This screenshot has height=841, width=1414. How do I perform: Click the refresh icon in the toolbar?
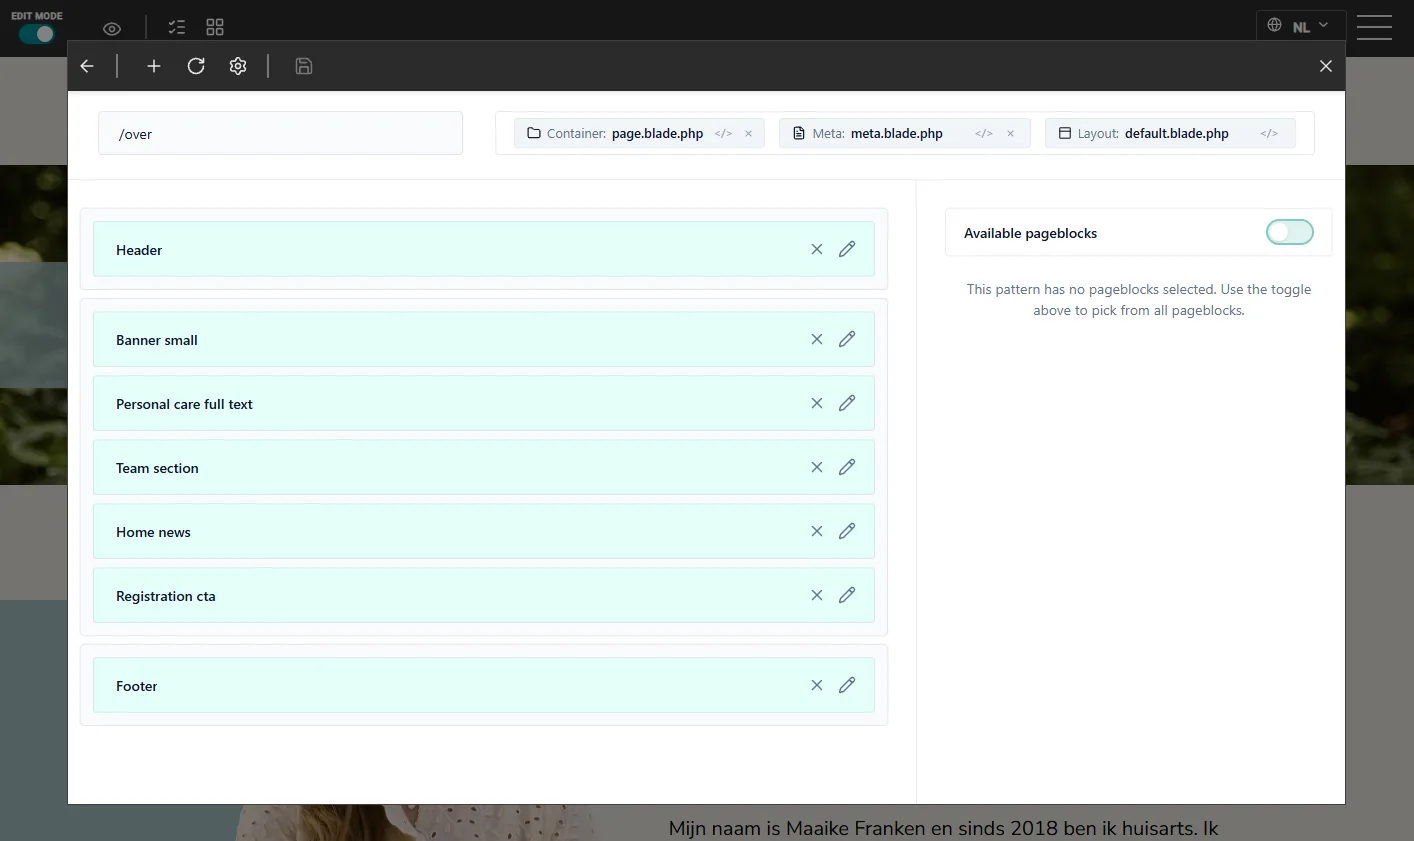[x=196, y=66]
